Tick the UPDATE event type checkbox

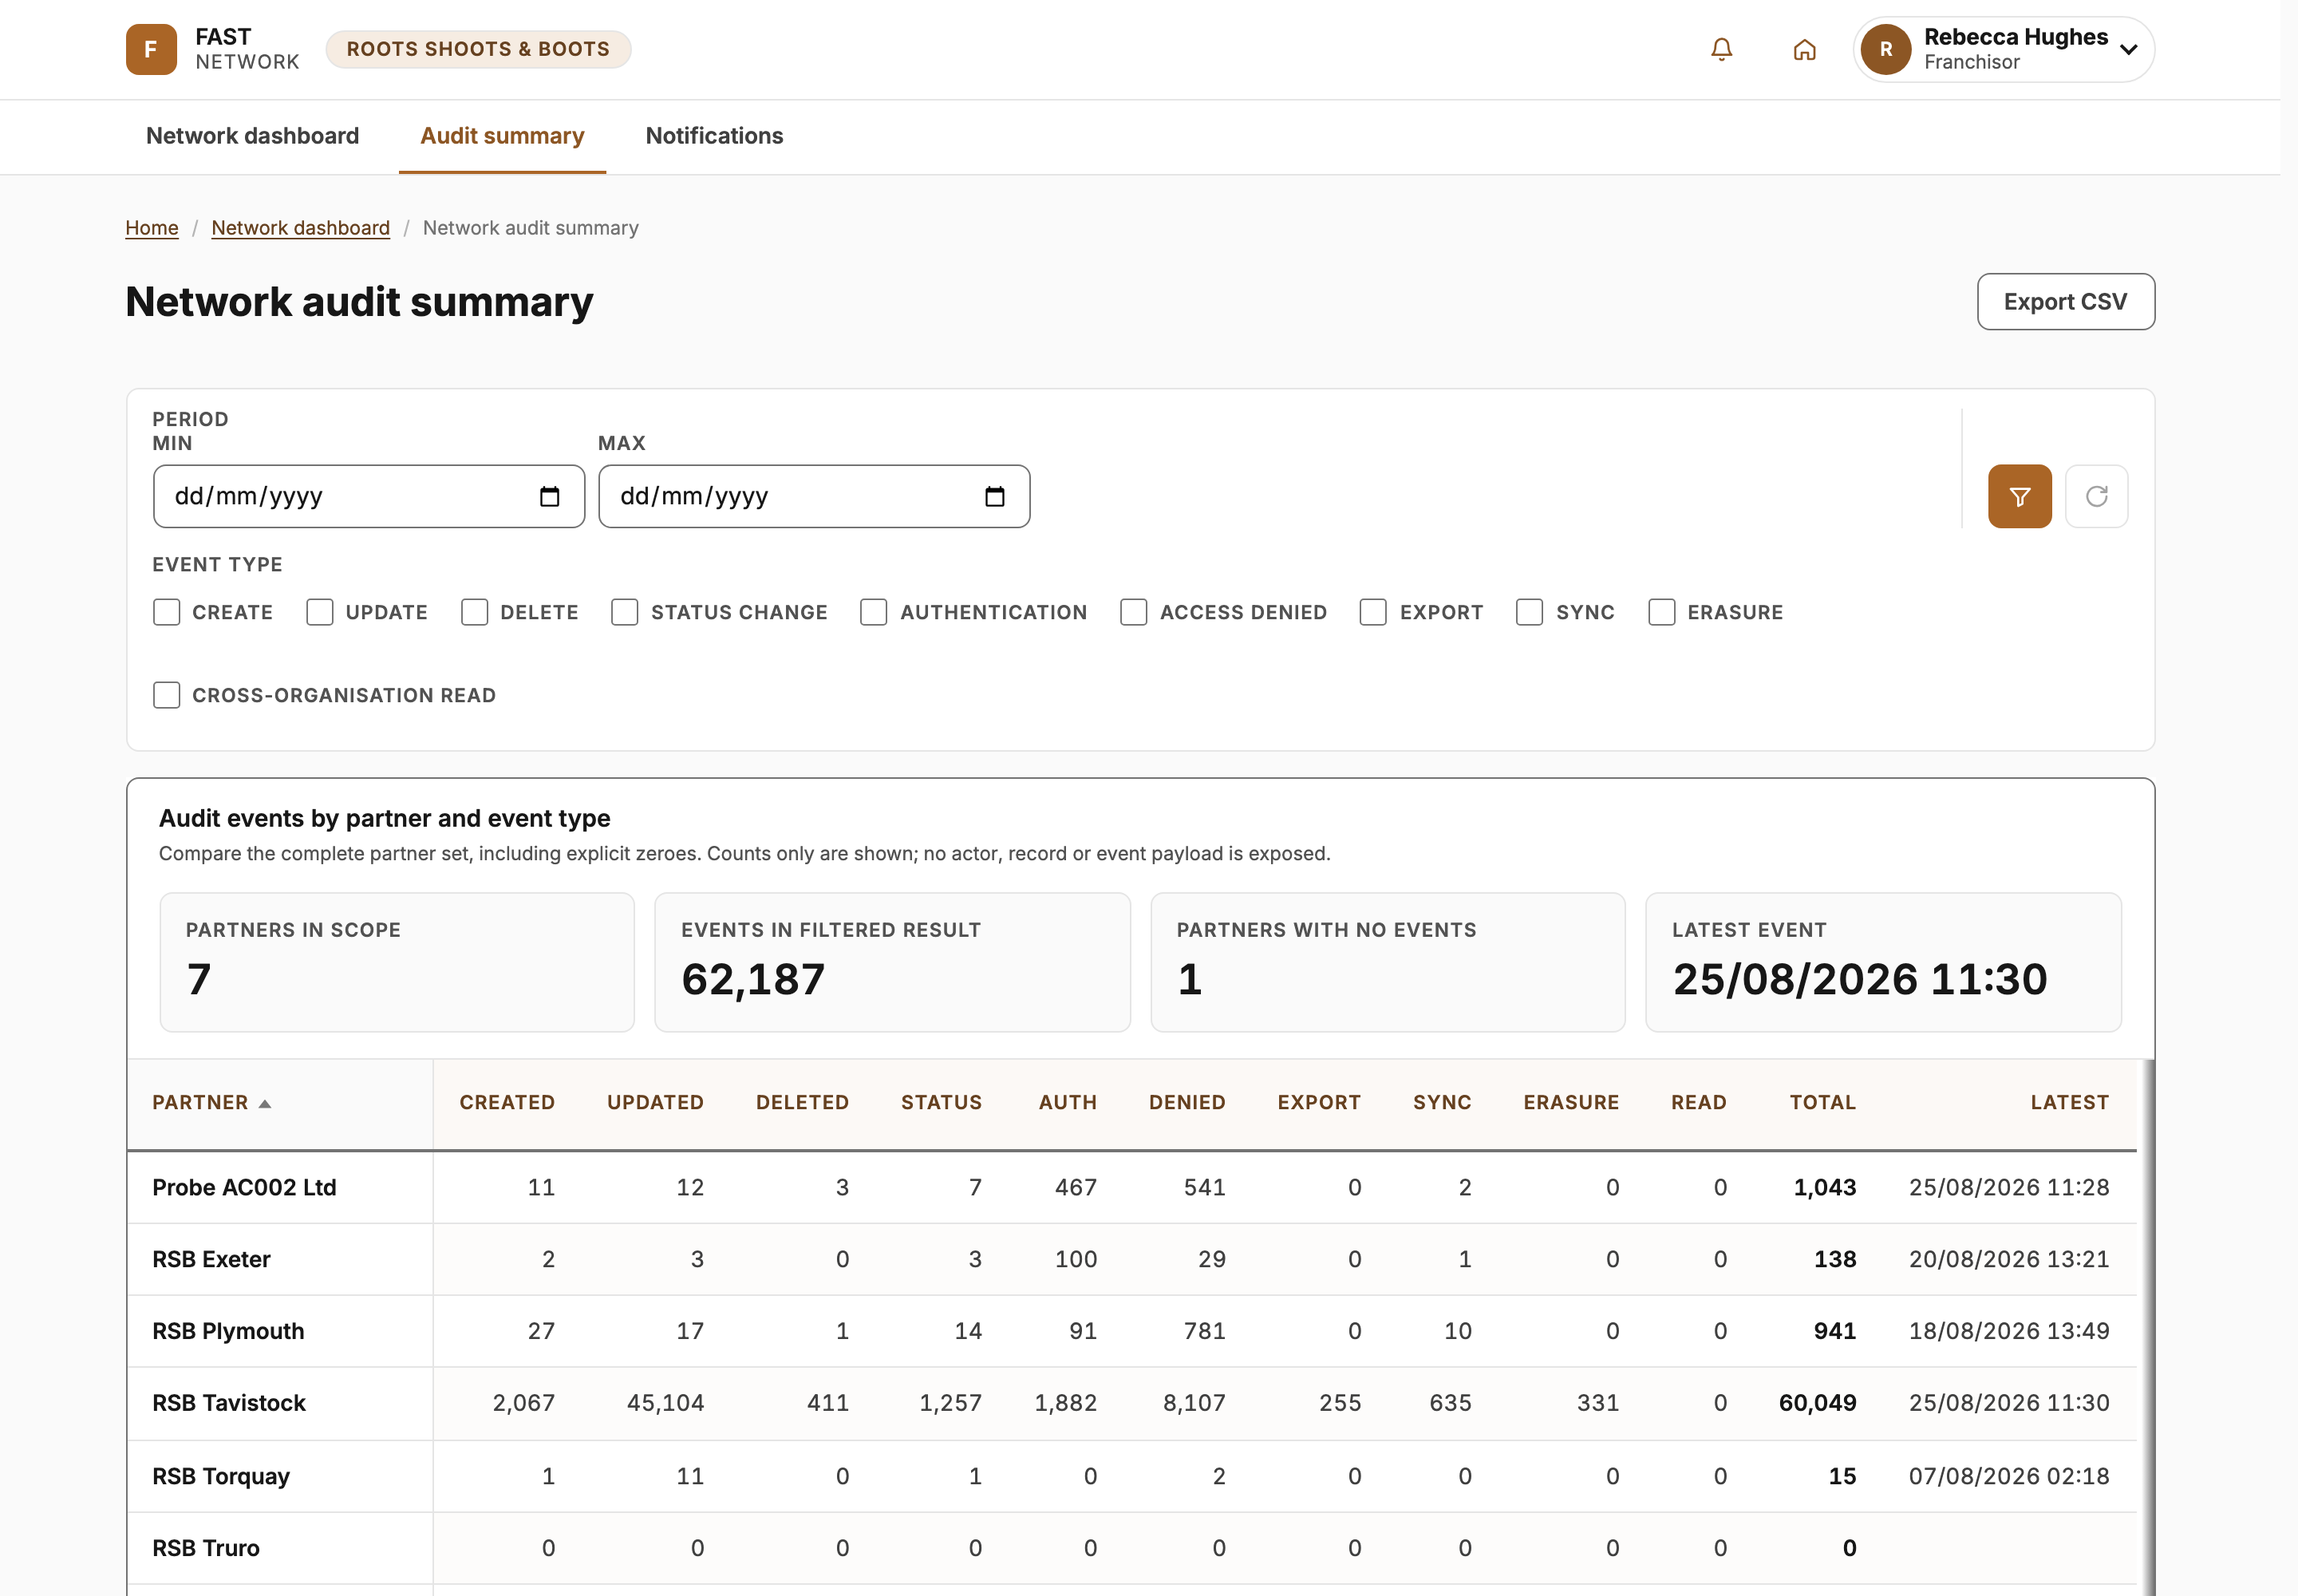tap(320, 612)
